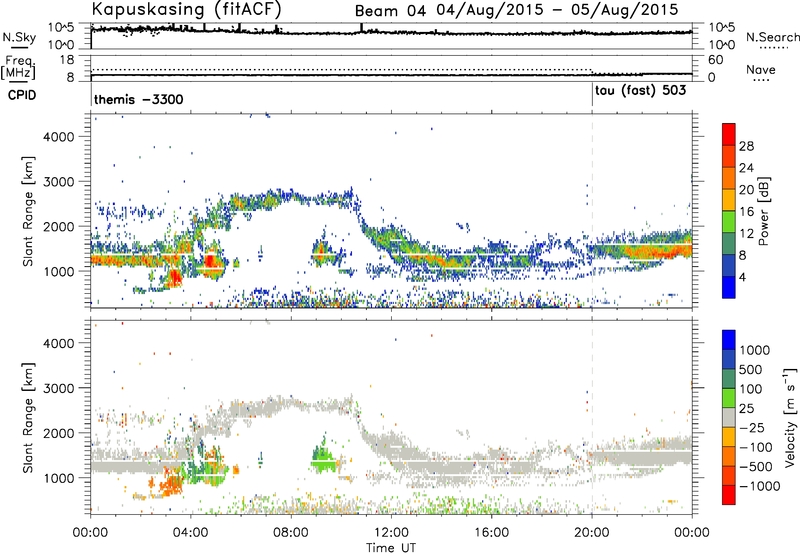Select the 08:00 time tick label
Image resolution: width=800 pixels, height=554 pixels.
[x=291, y=533]
